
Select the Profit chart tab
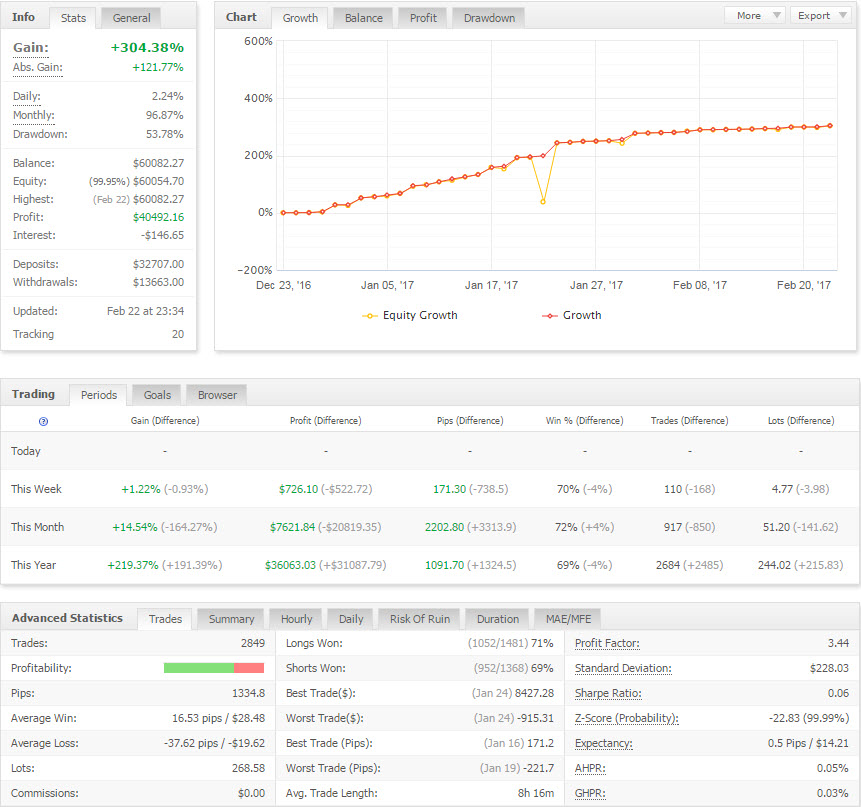click(423, 18)
